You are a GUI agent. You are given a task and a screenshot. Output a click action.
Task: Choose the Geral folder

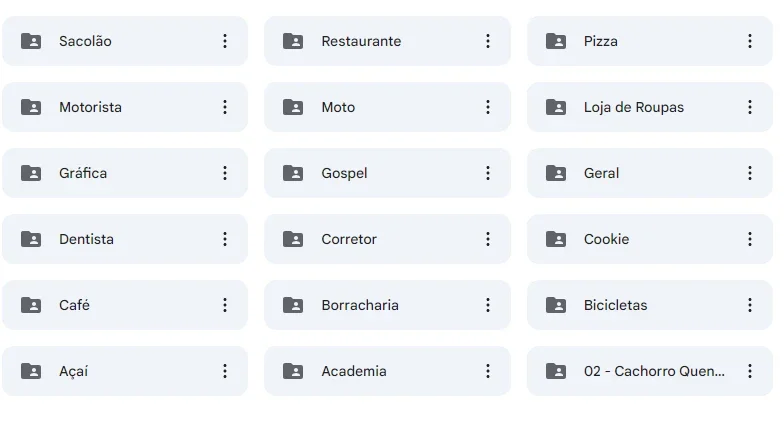point(650,173)
